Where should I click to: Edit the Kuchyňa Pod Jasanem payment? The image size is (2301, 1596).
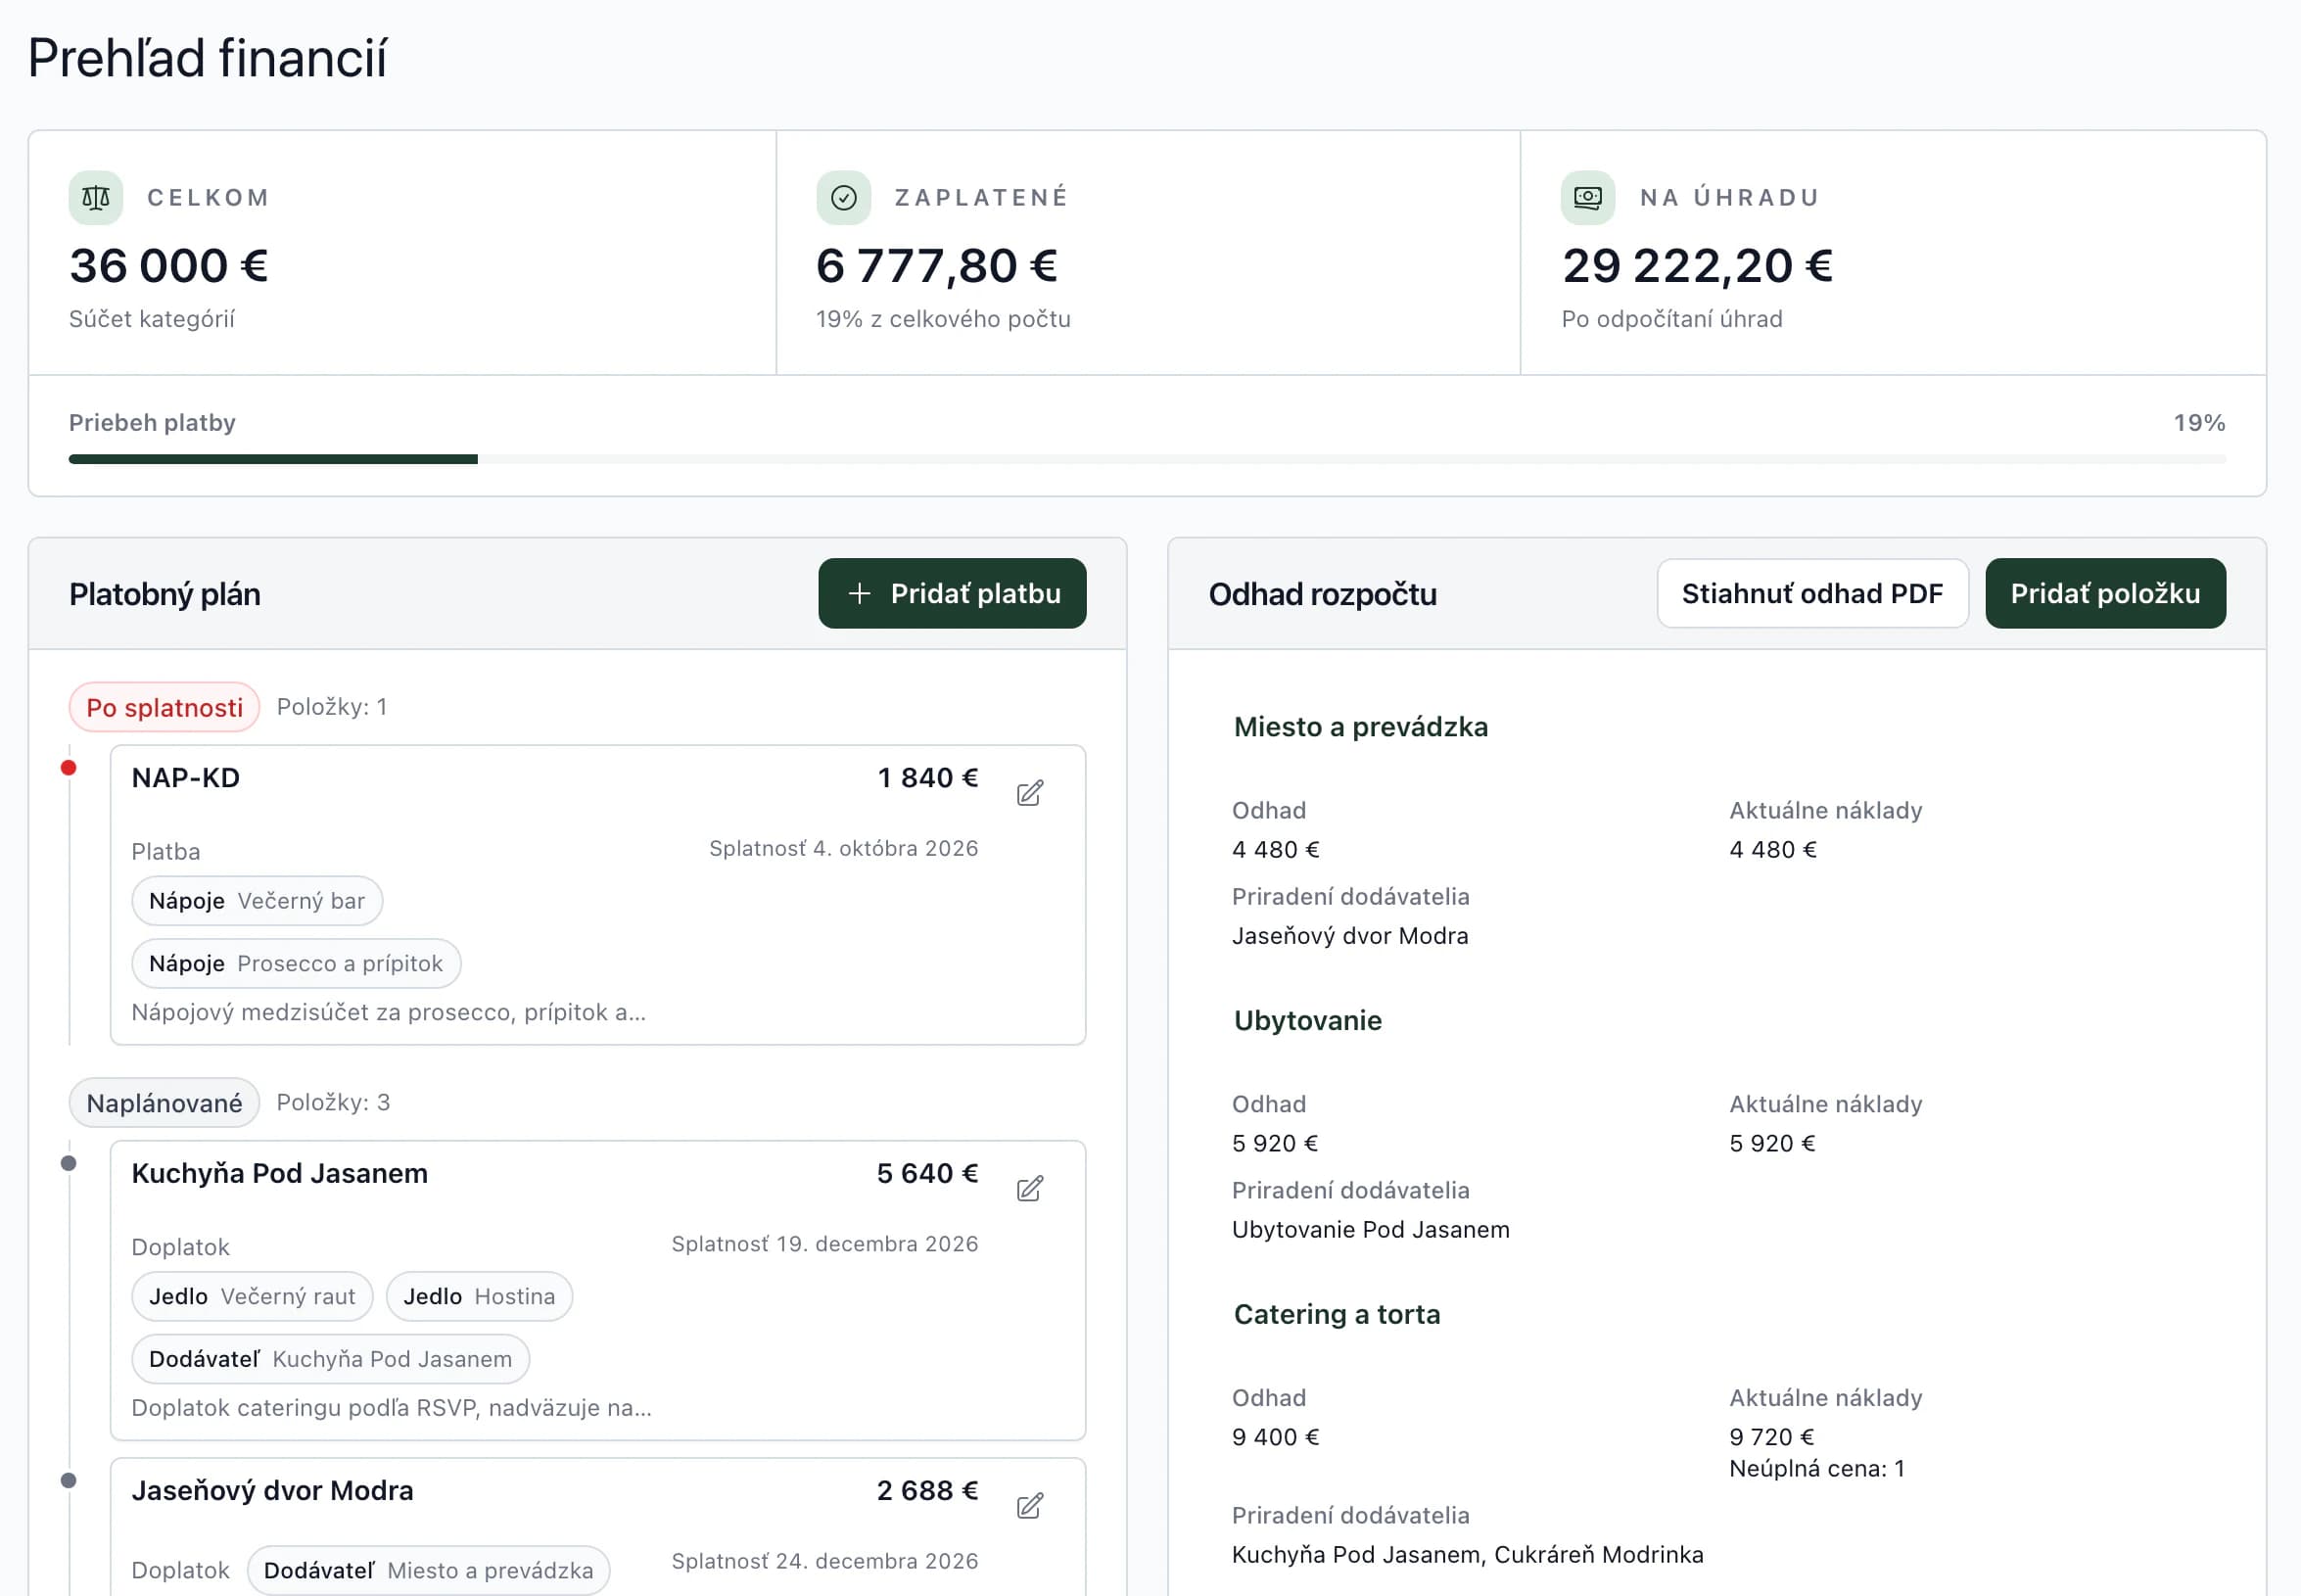[x=1030, y=1188]
